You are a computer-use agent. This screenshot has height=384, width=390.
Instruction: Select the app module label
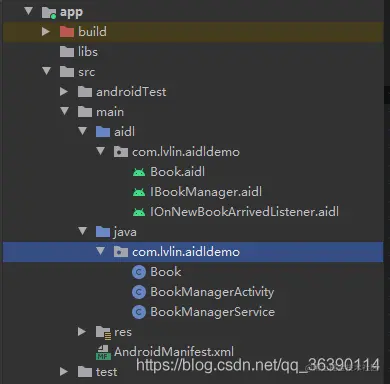pyautogui.click(x=71, y=13)
